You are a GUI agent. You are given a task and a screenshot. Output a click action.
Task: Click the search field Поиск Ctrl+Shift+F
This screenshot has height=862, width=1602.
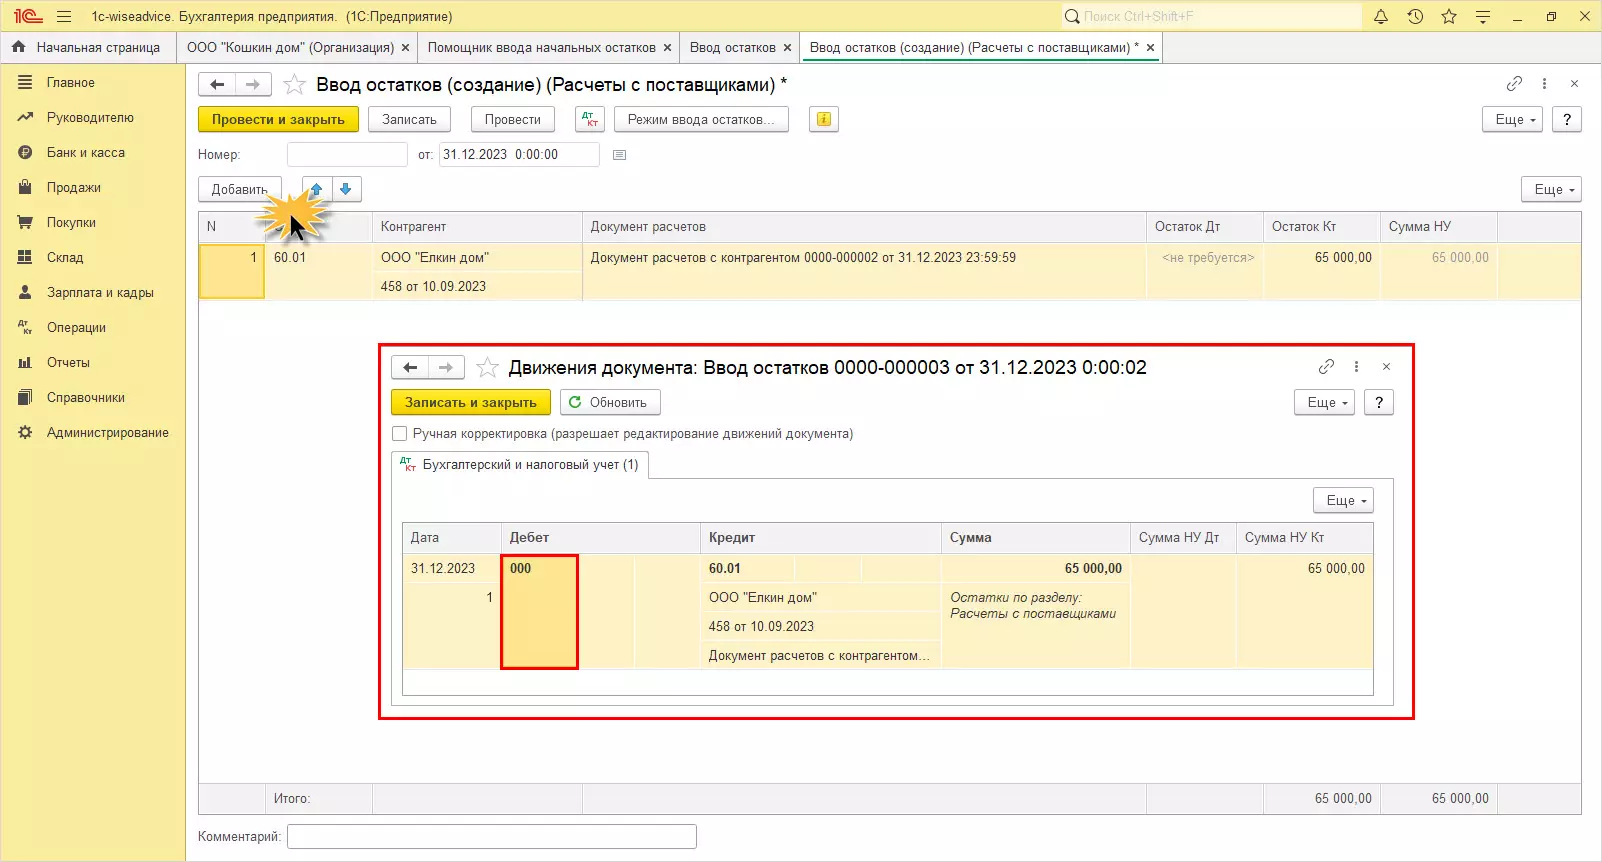[1211, 16]
